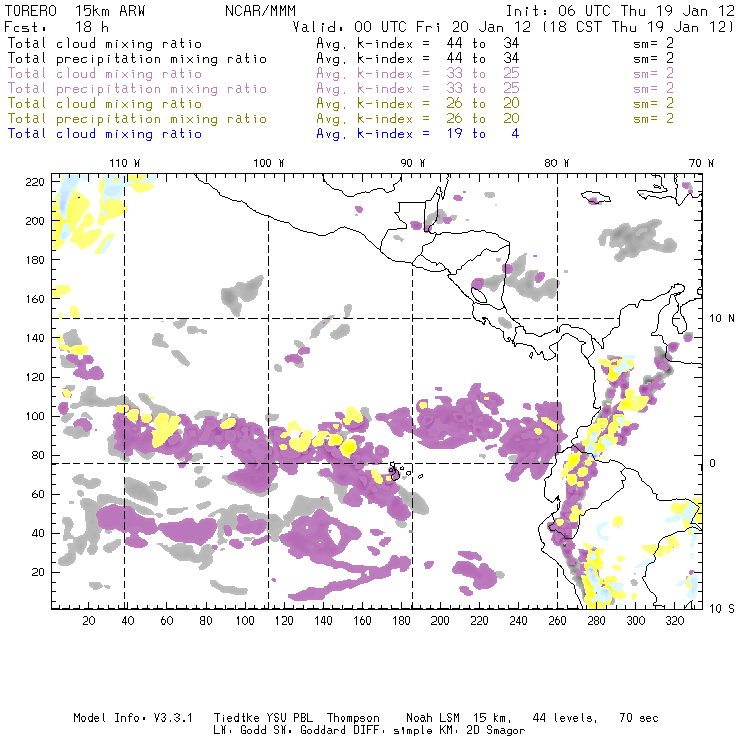The width and height of the screenshot is (740, 740).
Task: Click the '70 sec' text
Action: (639, 718)
